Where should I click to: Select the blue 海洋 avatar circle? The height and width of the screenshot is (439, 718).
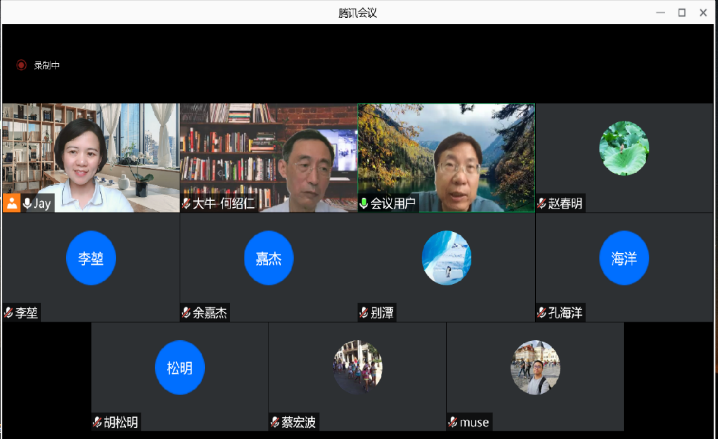[624, 258]
